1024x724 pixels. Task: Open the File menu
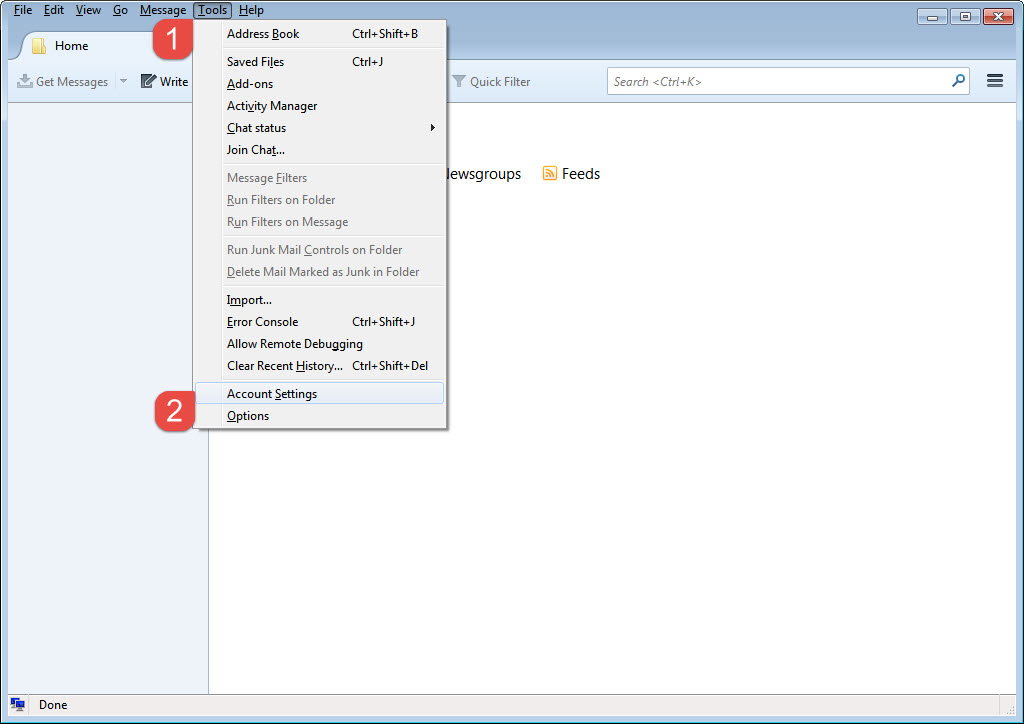[x=23, y=10]
